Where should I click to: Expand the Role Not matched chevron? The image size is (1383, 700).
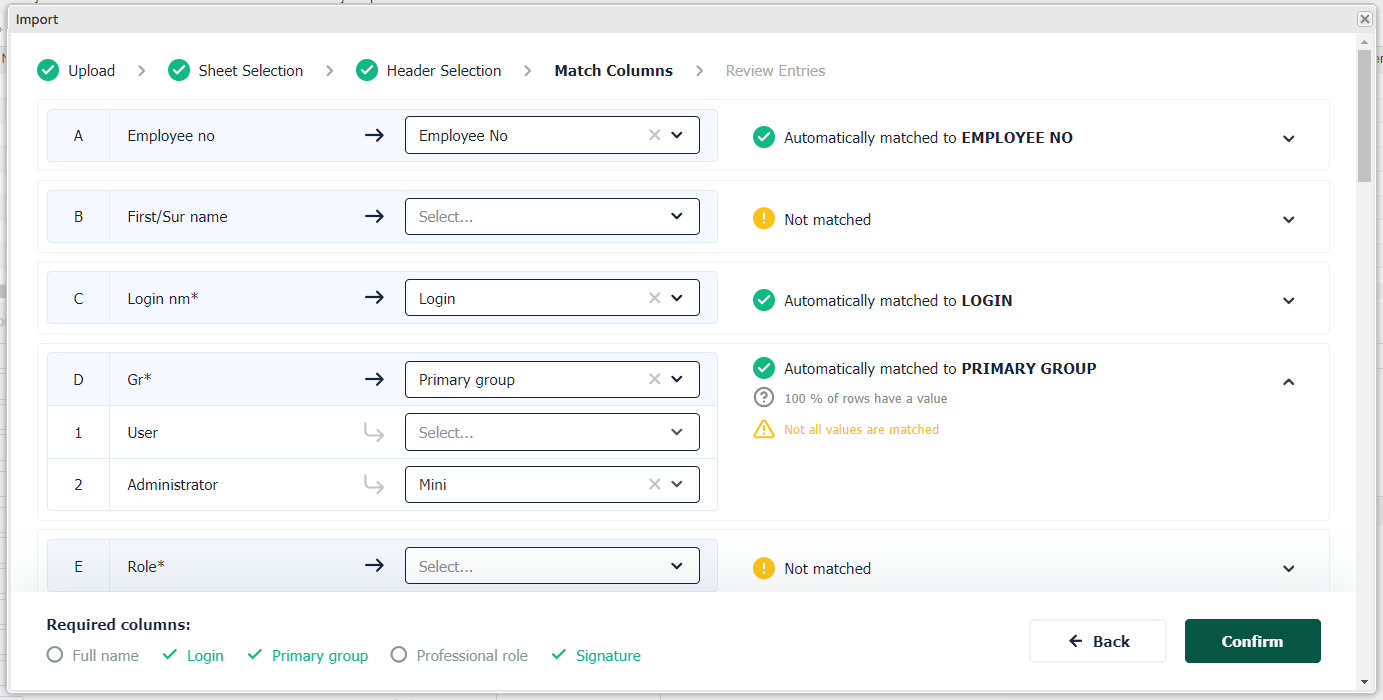(1289, 568)
